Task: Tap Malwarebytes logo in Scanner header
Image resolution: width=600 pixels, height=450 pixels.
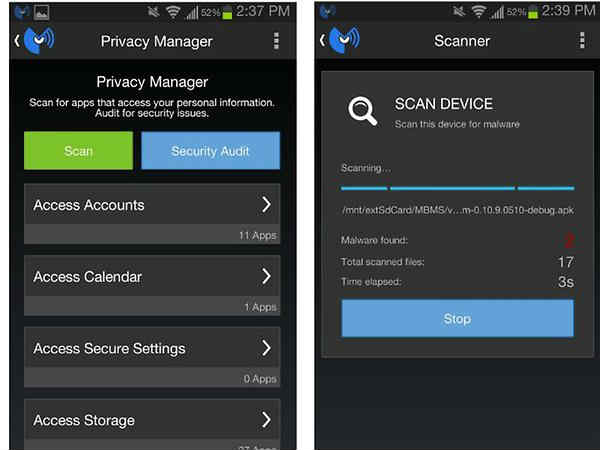Action: pos(344,40)
